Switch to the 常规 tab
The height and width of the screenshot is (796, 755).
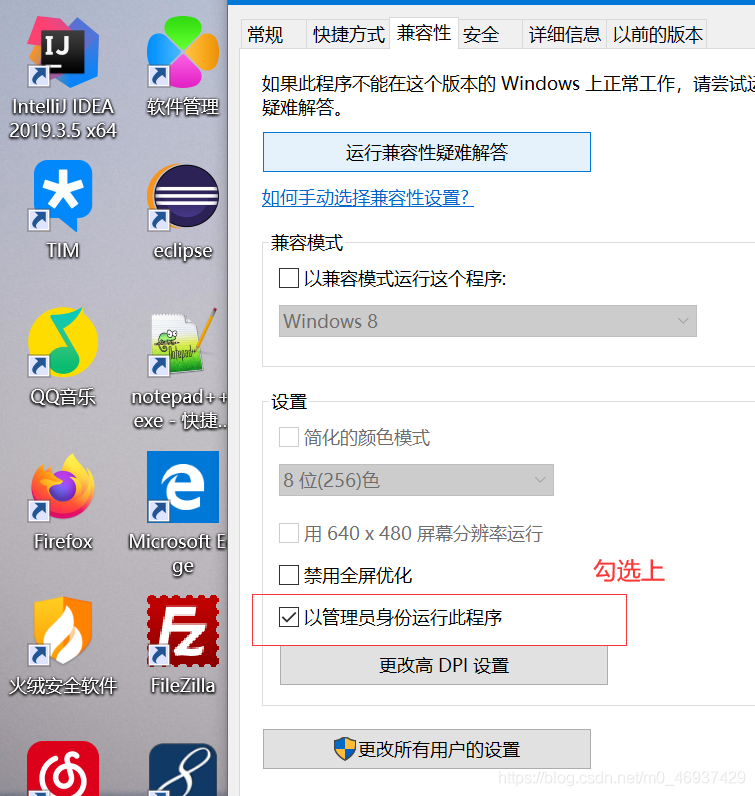(273, 35)
